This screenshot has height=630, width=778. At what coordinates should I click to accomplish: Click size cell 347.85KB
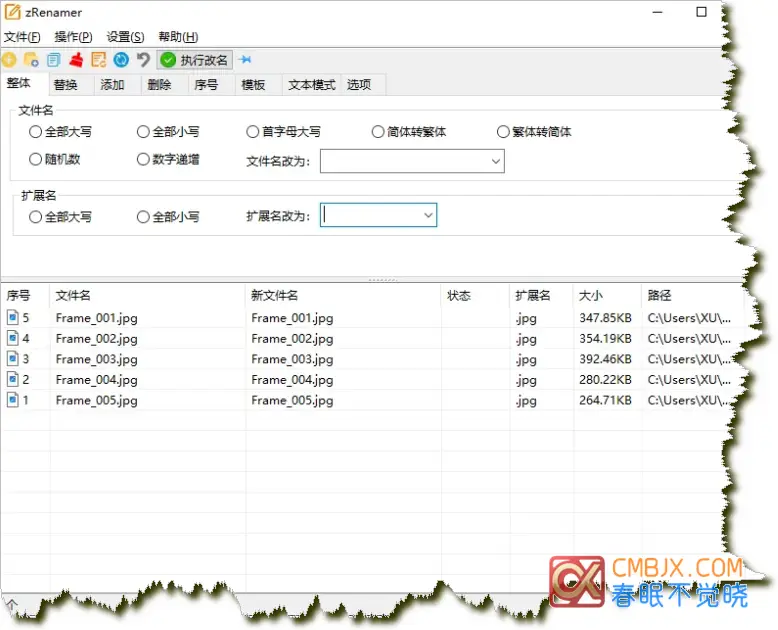point(605,317)
